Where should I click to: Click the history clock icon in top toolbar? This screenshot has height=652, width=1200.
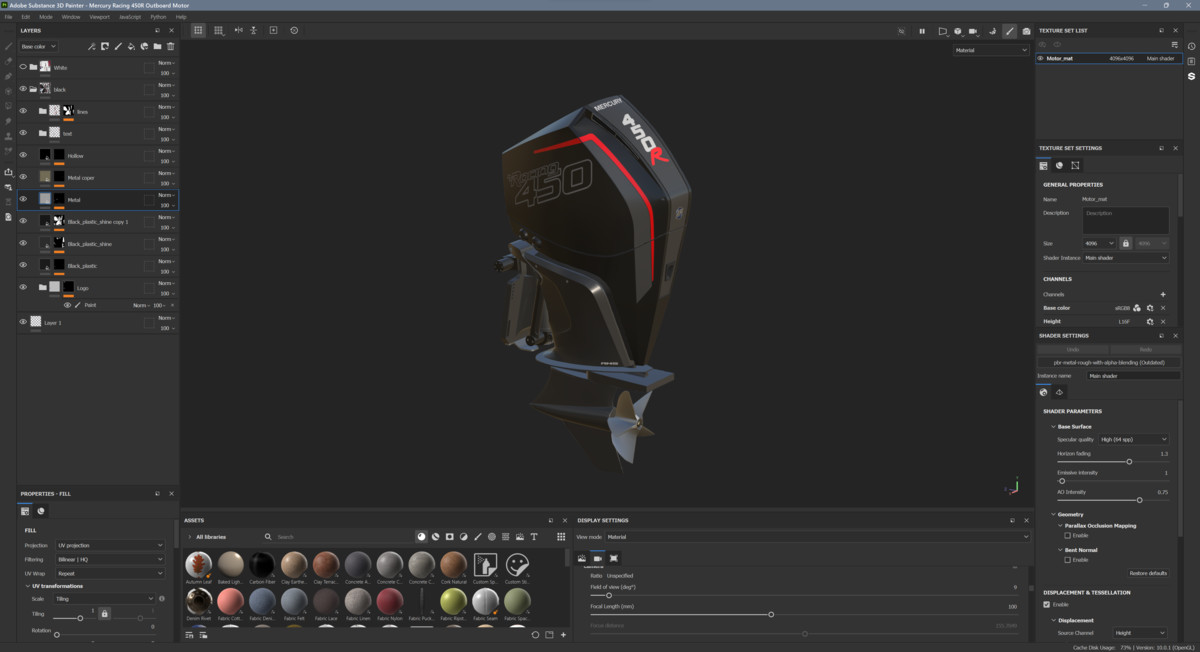(x=294, y=30)
